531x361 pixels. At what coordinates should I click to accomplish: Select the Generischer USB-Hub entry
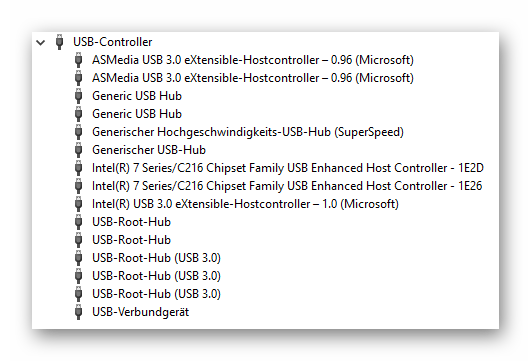(149, 150)
